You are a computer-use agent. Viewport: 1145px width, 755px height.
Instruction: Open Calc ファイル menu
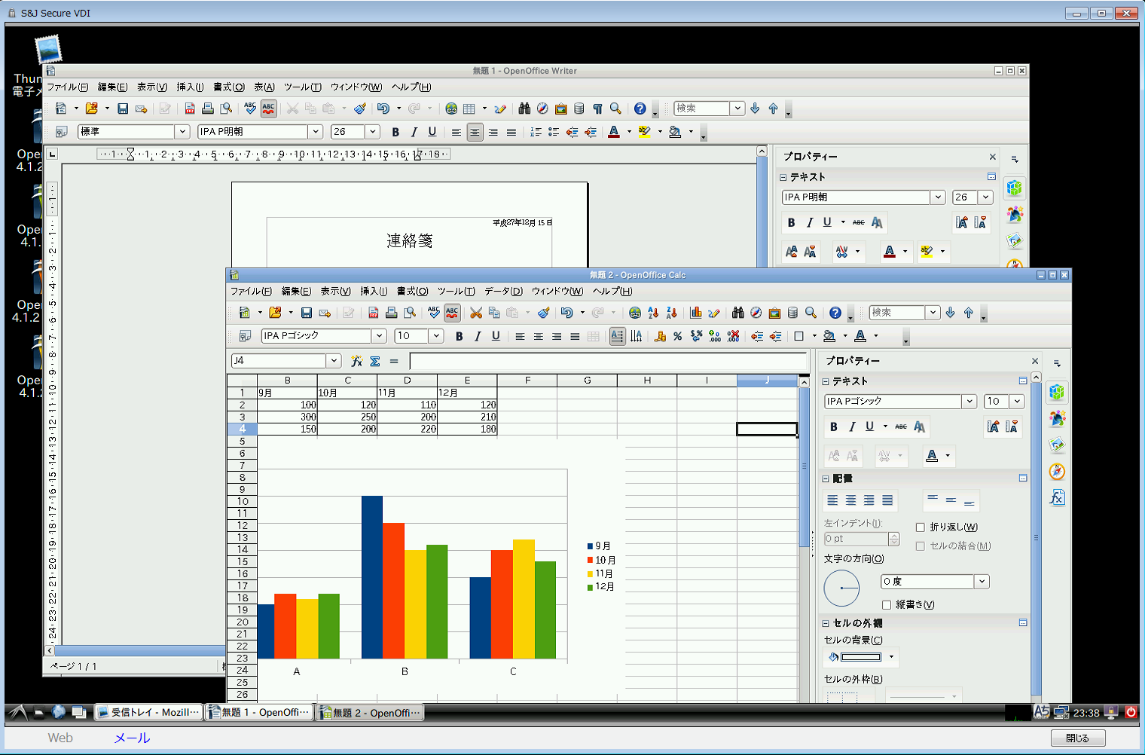point(251,291)
